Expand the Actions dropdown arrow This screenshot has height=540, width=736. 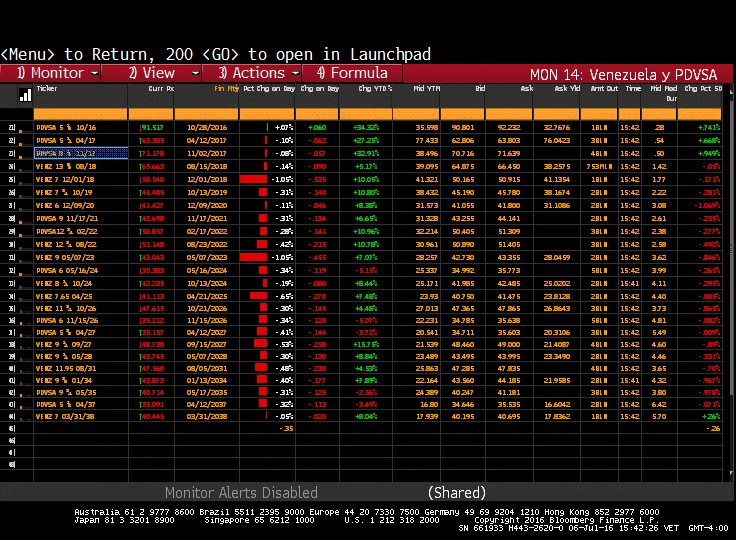[295, 73]
